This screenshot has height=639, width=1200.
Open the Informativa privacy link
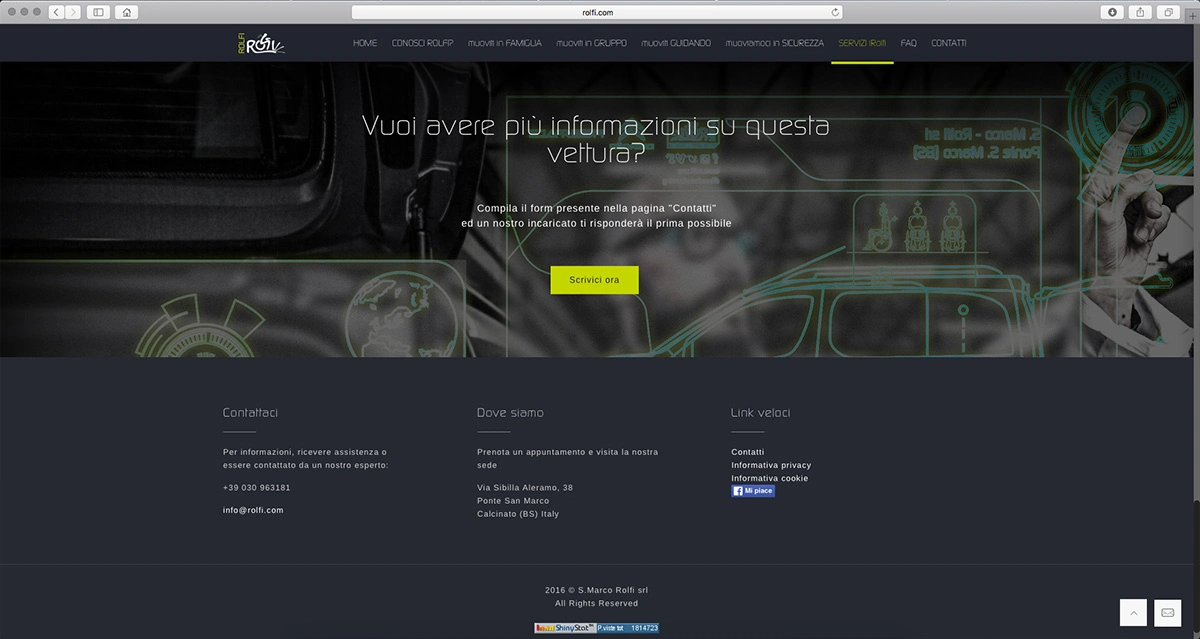(771, 465)
